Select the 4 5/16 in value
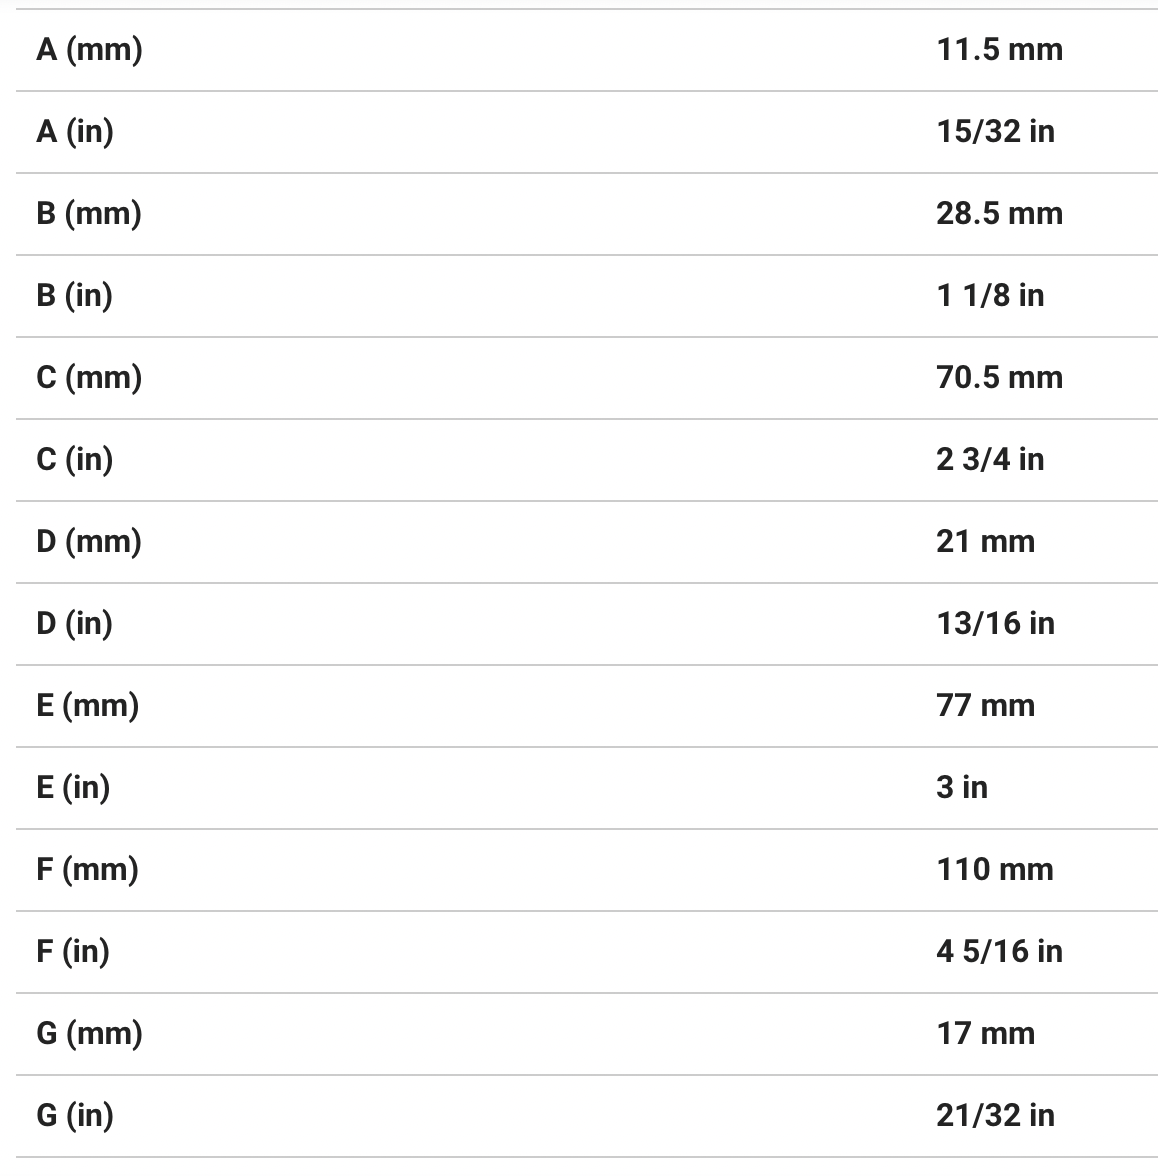The image size is (1158, 1176). (999, 951)
